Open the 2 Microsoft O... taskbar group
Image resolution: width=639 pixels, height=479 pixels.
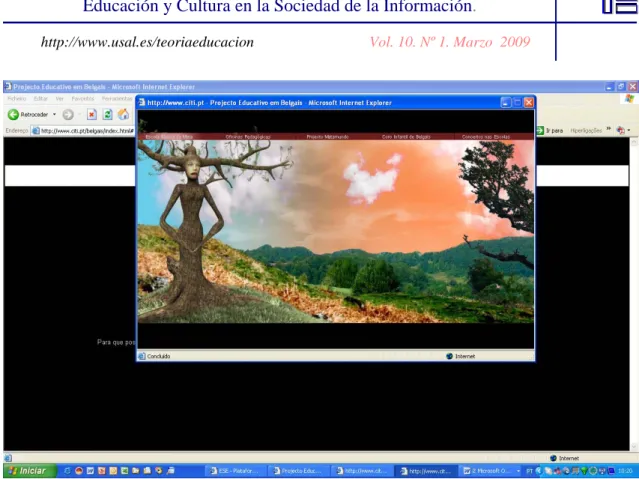tap(490, 471)
